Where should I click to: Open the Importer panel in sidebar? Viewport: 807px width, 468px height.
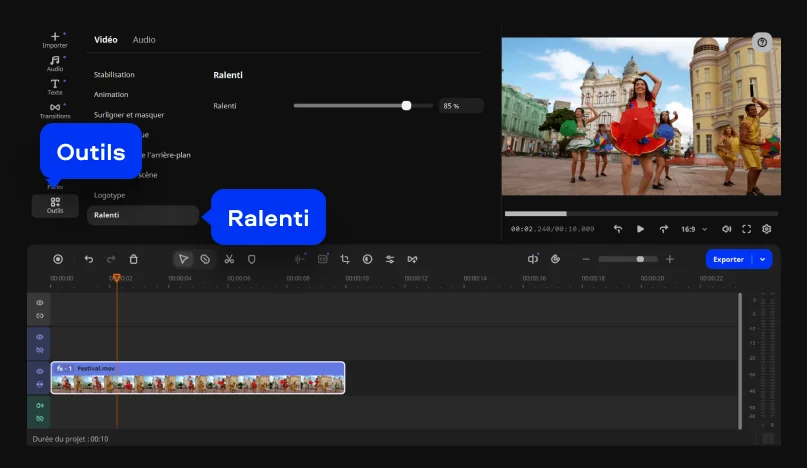coord(55,39)
